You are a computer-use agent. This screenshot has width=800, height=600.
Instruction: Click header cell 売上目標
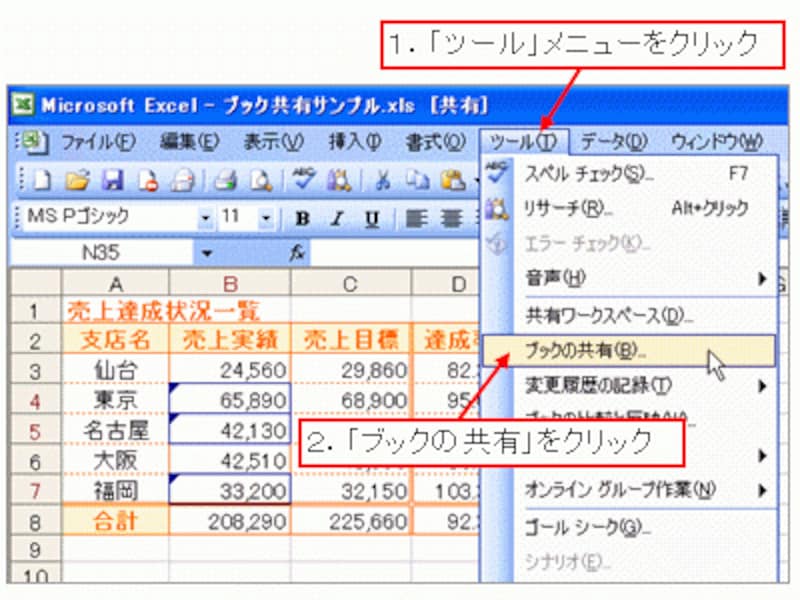point(351,340)
